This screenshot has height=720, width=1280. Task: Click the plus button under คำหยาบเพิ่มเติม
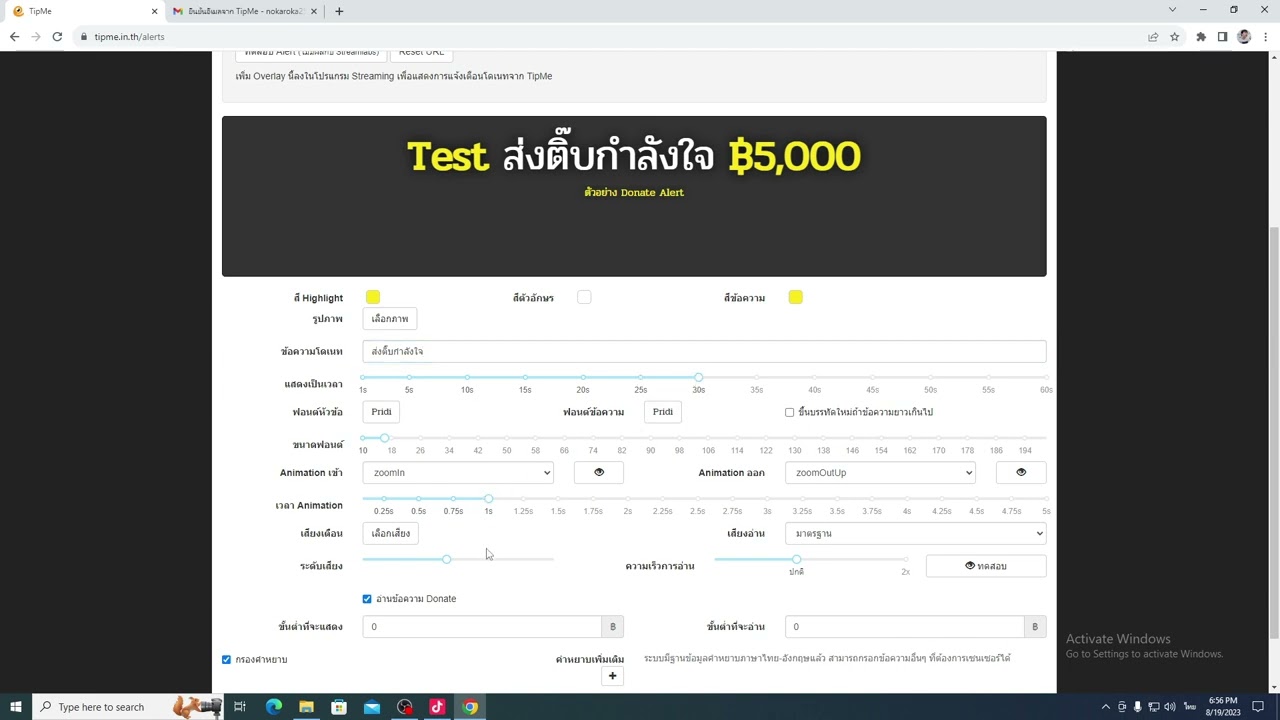612,677
